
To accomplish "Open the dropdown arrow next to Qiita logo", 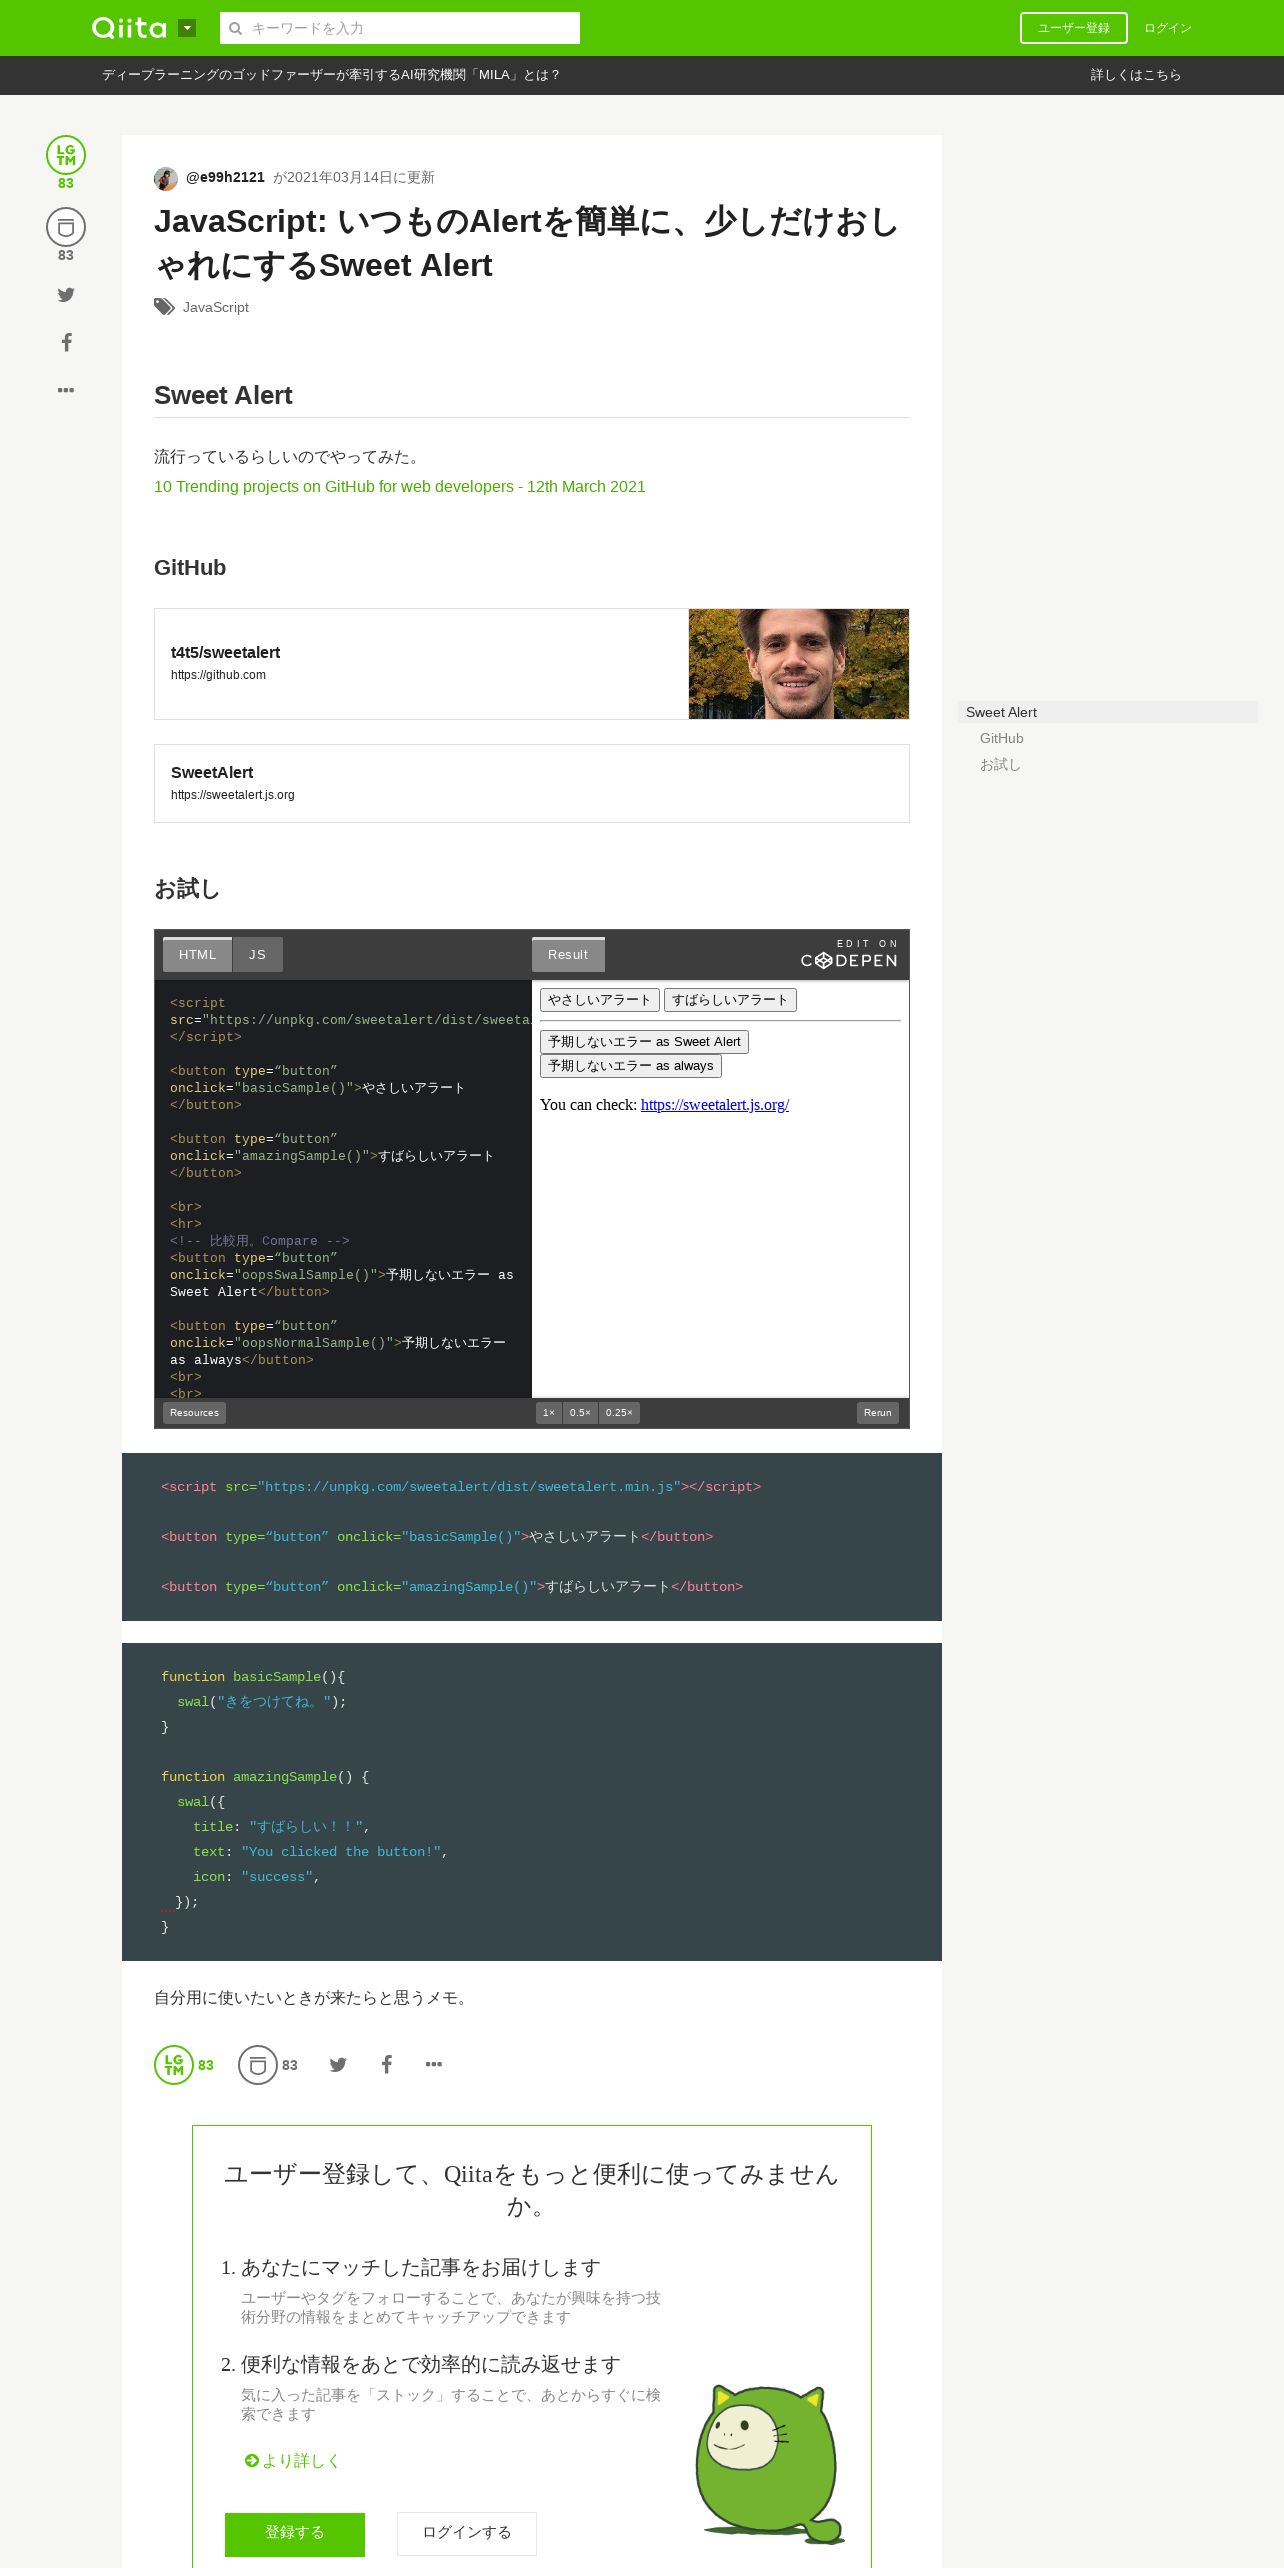I will tap(187, 28).
